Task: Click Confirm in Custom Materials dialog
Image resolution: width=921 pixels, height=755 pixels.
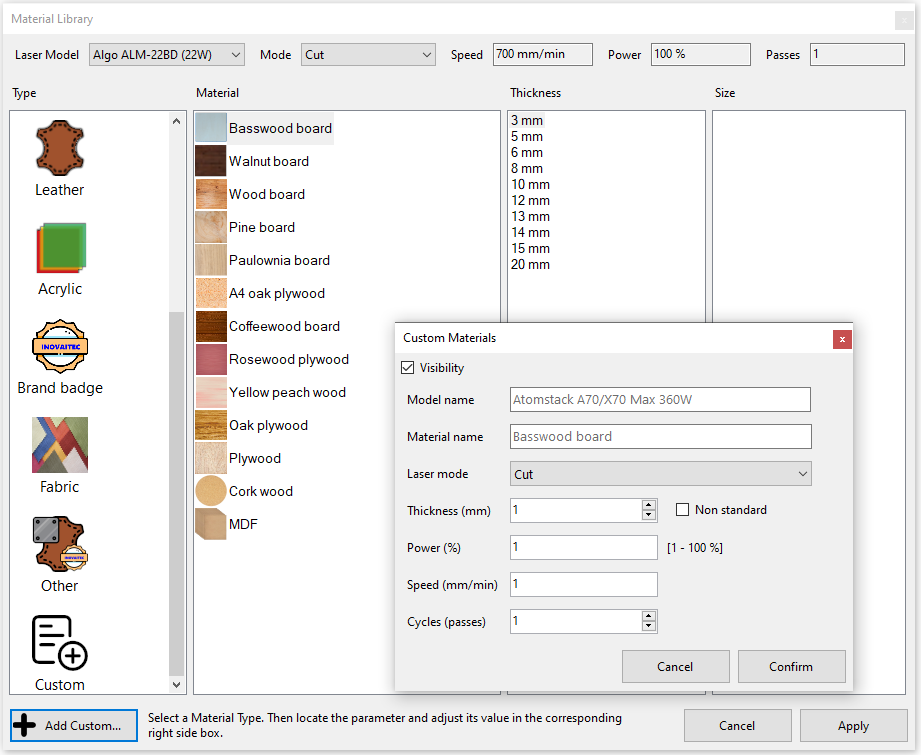Action: tap(791, 667)
